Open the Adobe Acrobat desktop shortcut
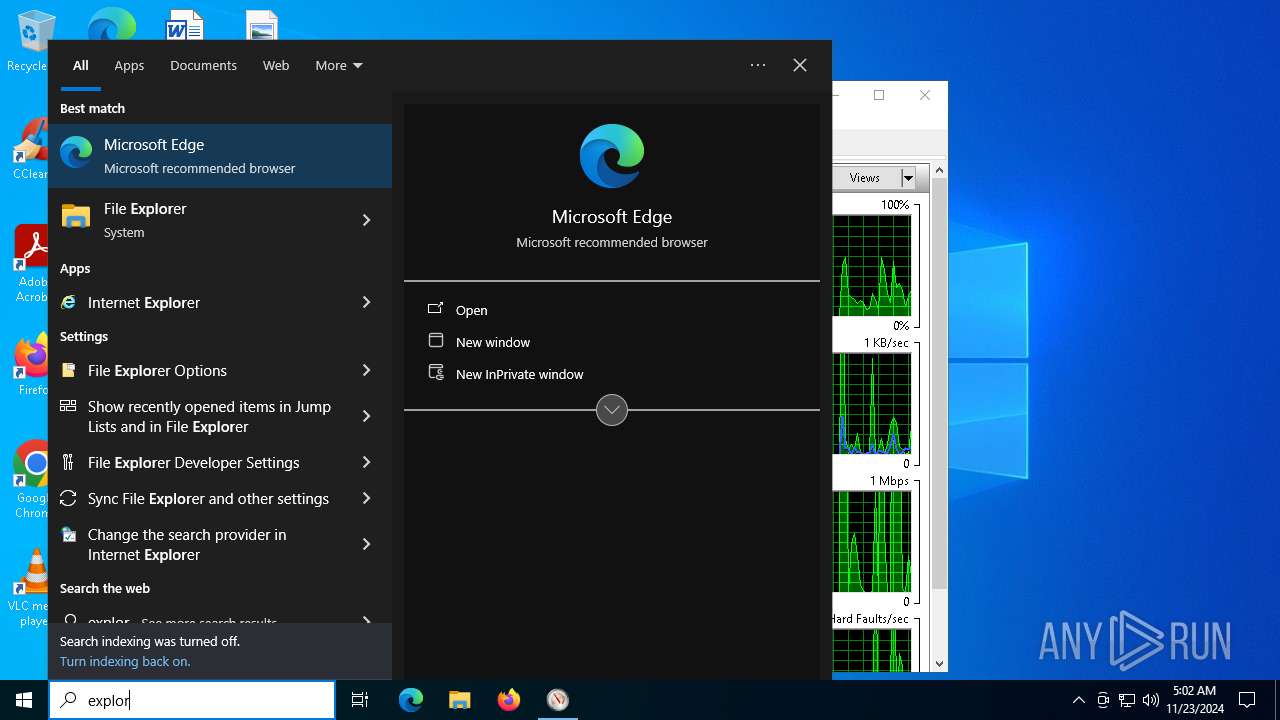Viewport: 1280px width, 720px height. 33,264
